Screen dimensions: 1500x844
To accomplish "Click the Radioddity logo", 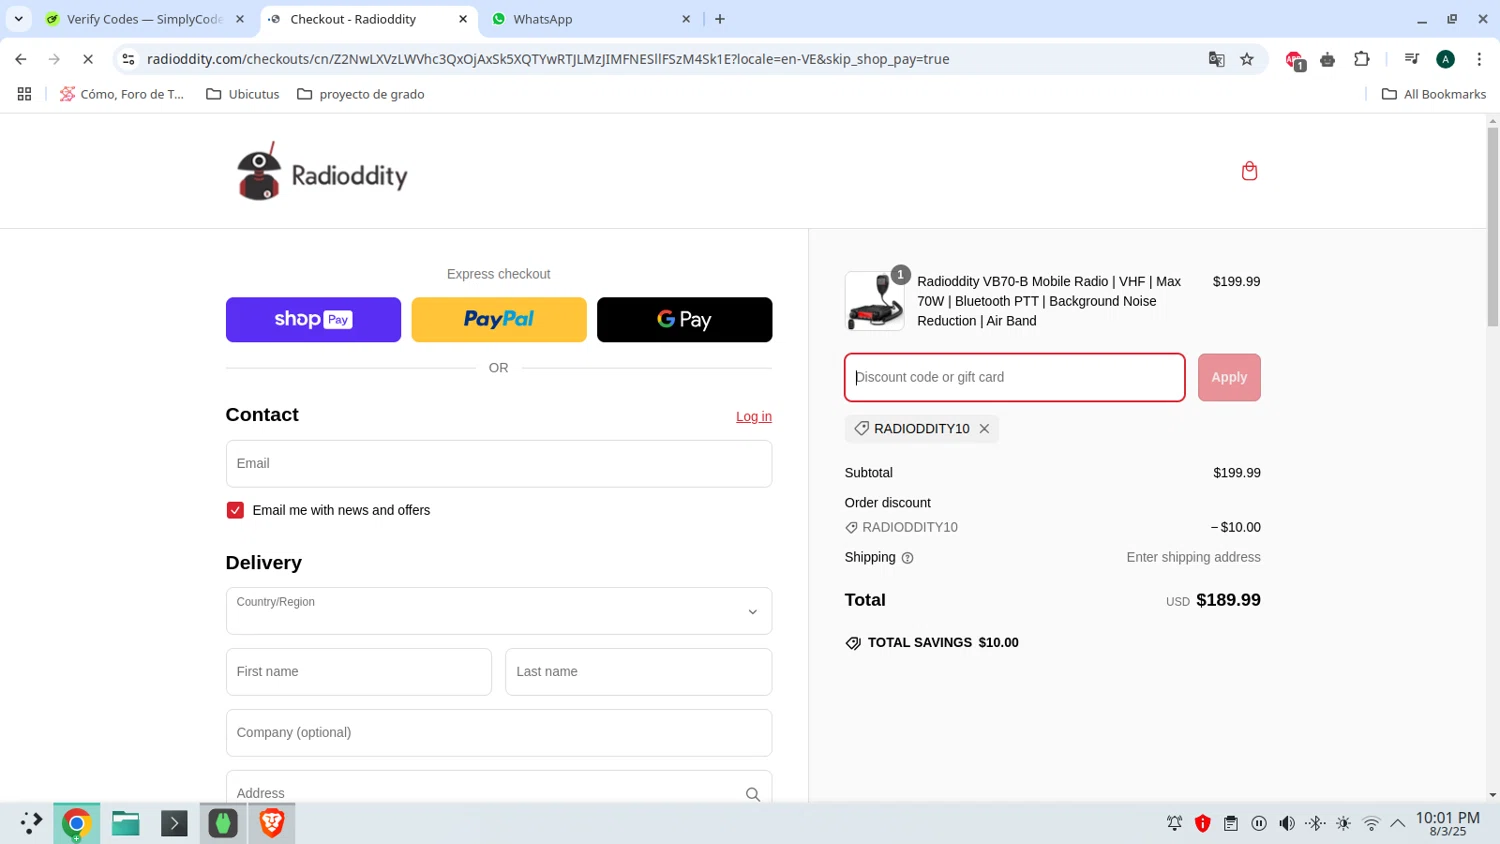I will (x=322, y=172).
